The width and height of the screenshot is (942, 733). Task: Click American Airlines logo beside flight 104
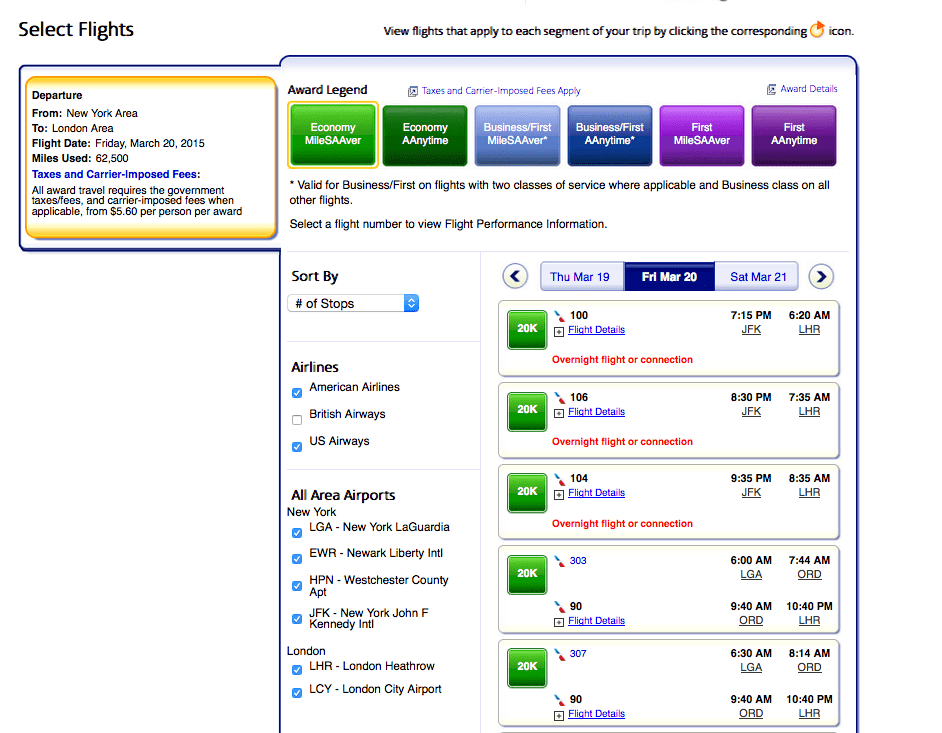tap(559, 479)
